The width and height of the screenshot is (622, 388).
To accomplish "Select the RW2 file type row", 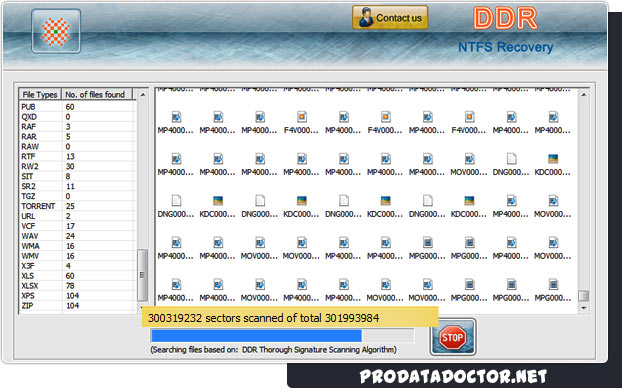I will (x=77, y=166).
